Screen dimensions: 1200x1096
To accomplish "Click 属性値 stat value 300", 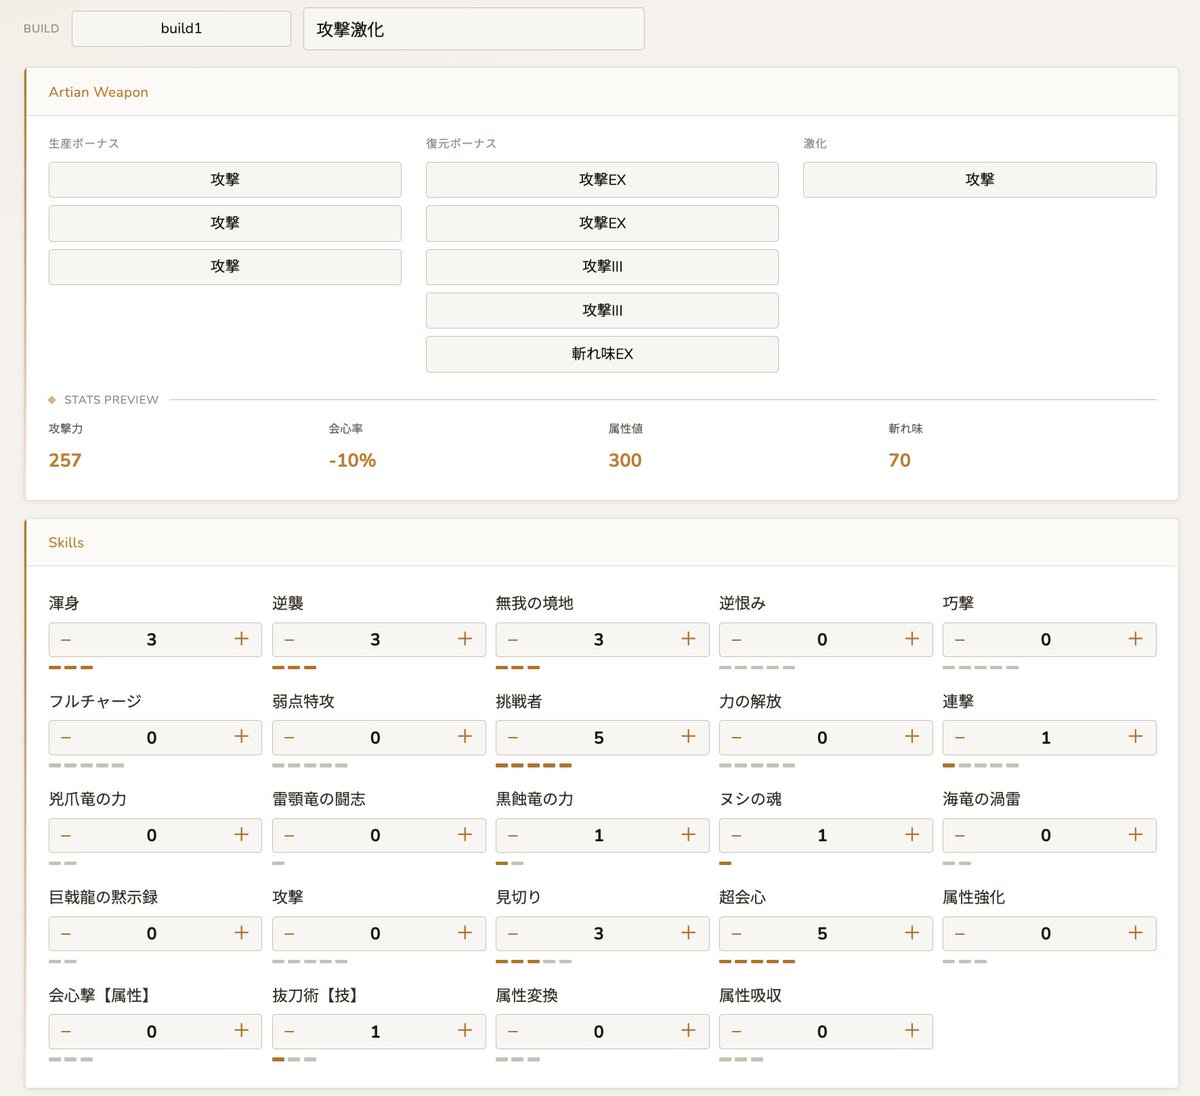I will click(625, 460).
